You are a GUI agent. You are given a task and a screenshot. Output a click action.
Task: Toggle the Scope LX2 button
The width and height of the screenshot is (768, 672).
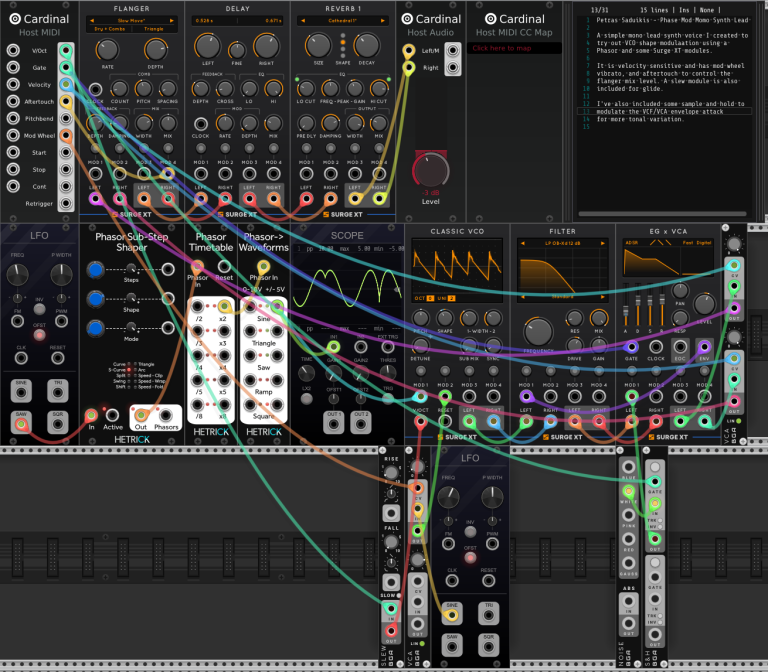[x=307, y=399]
